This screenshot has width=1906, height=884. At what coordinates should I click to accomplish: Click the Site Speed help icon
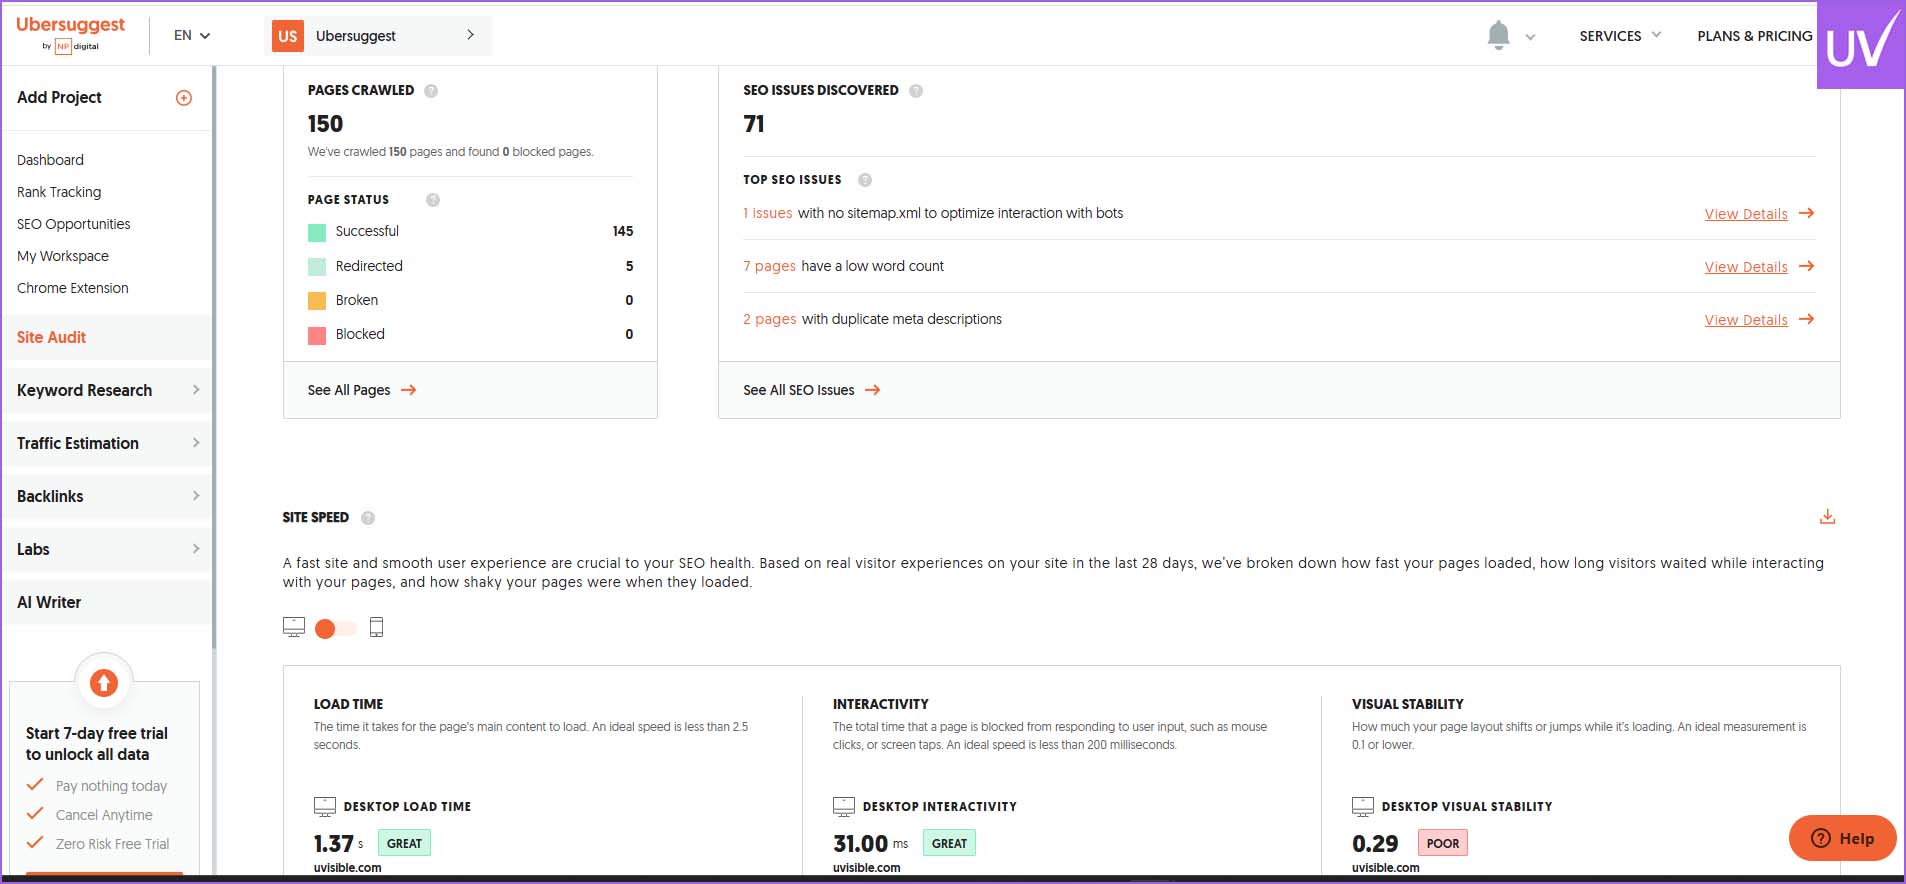(x=368, y=518)
